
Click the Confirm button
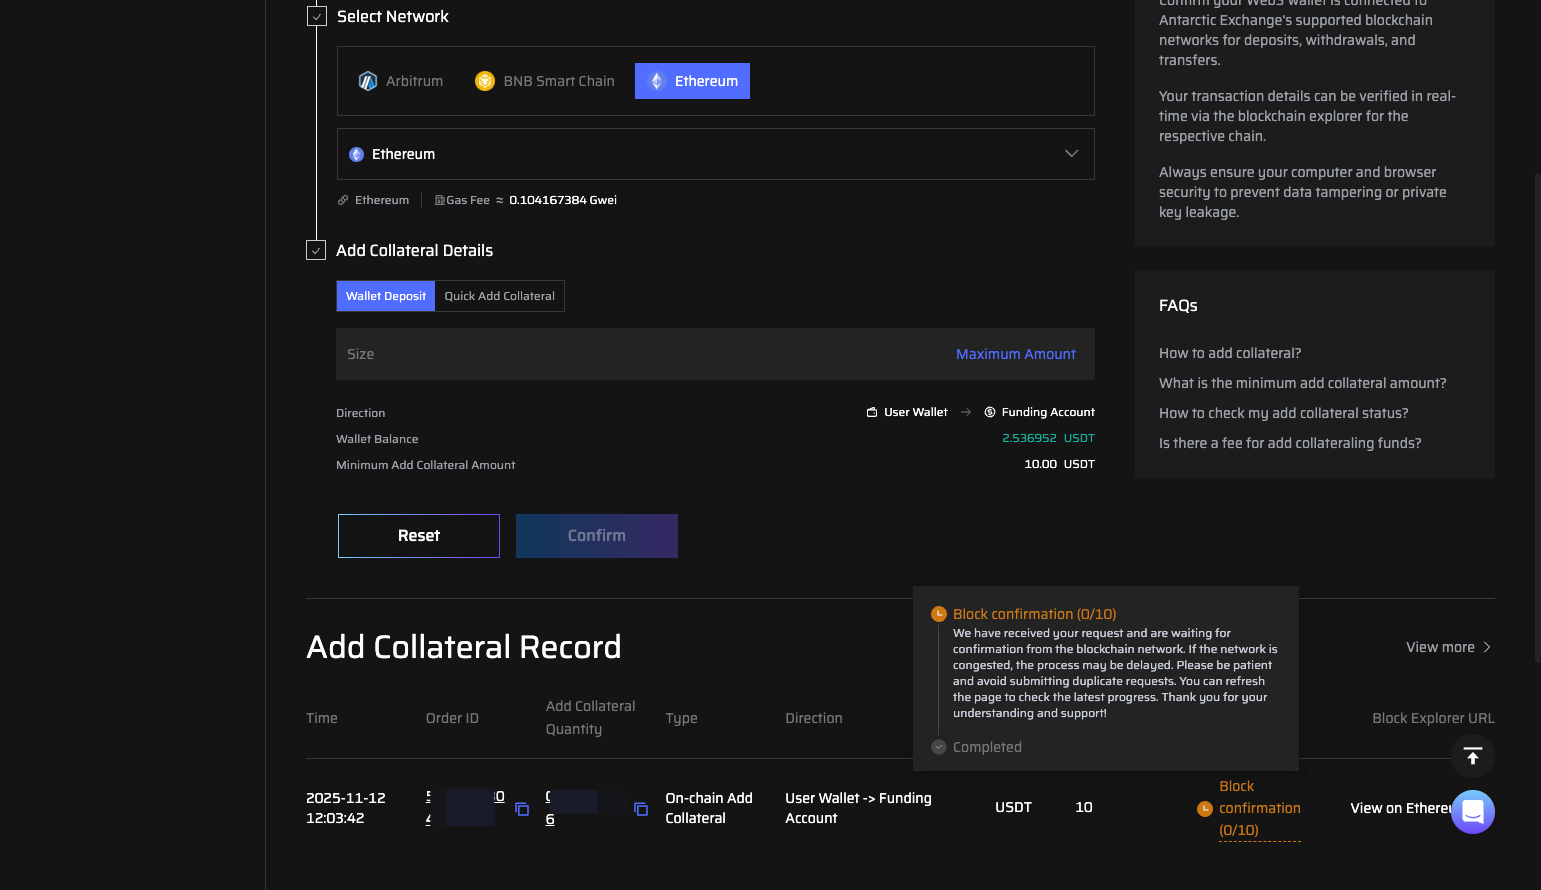tap(597, 536)
